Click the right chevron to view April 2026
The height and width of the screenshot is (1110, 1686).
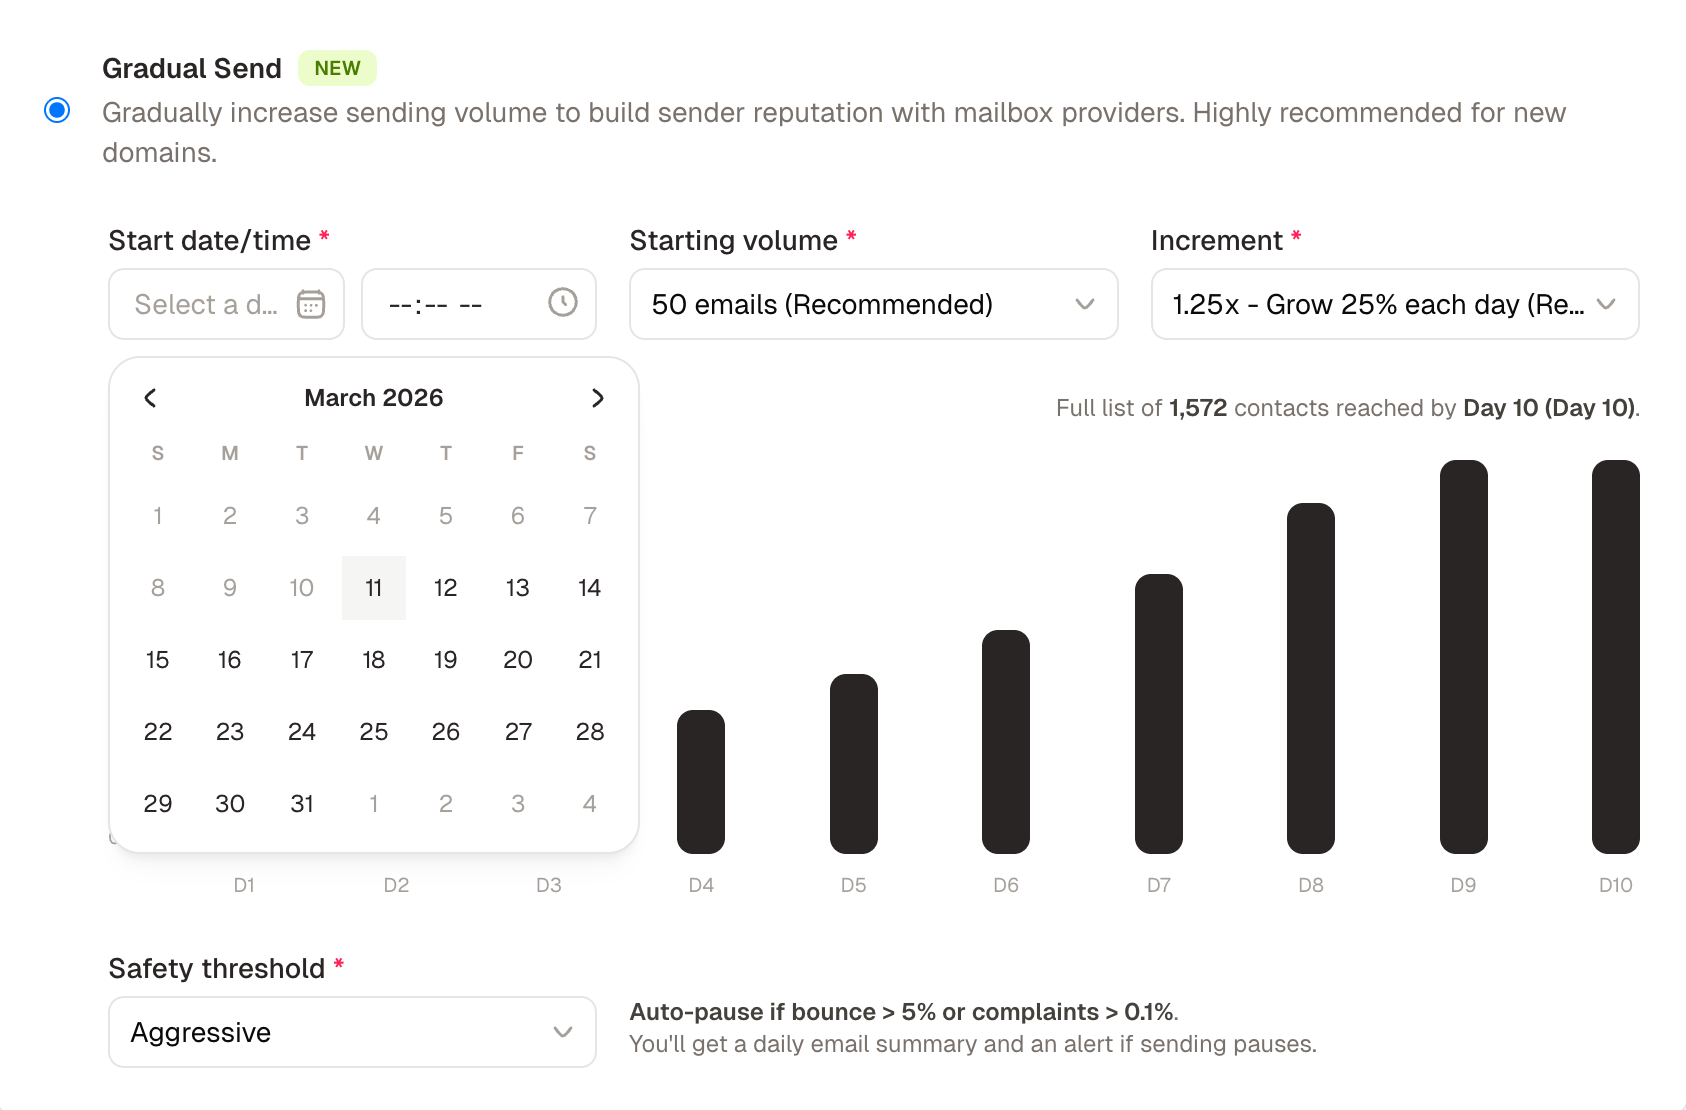click(598, 397)
